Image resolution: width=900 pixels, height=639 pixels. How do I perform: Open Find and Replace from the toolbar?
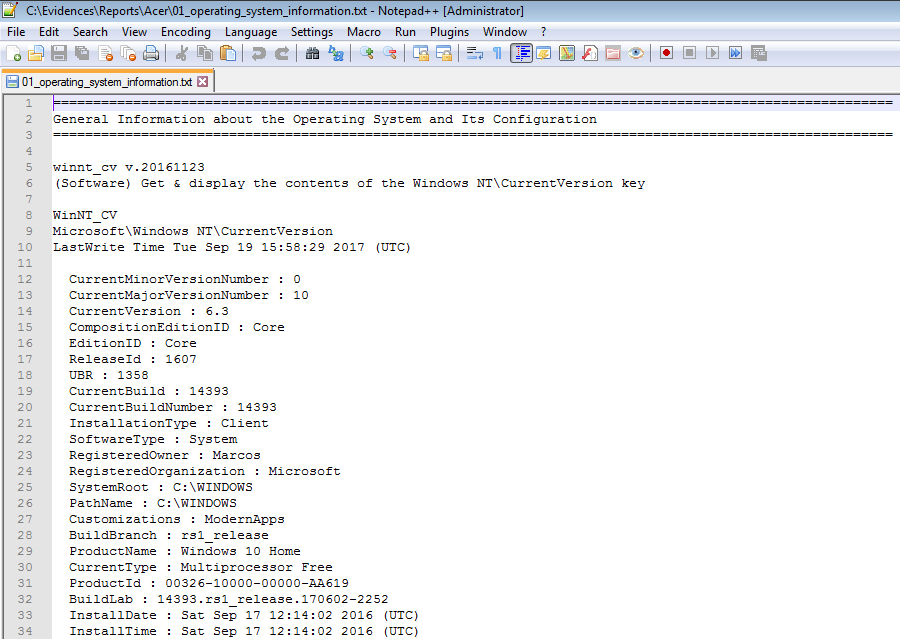(336, 53)
